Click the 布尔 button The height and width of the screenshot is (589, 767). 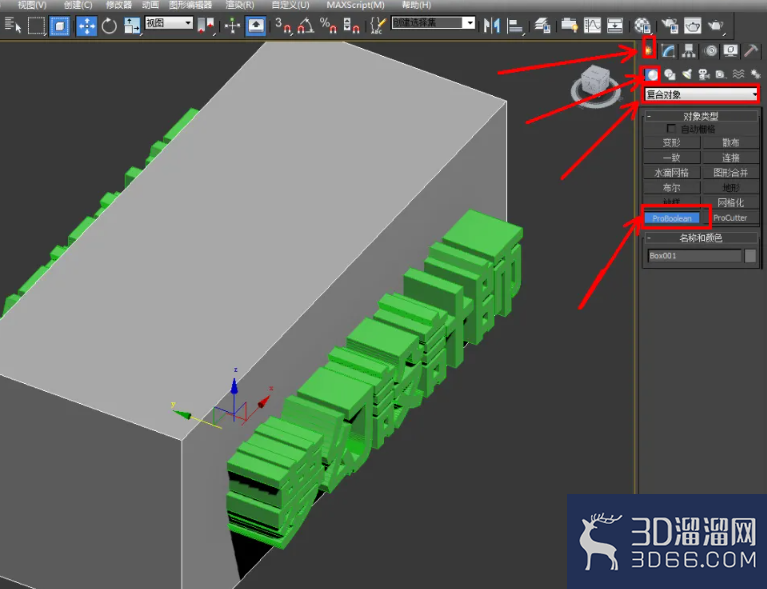672,188
